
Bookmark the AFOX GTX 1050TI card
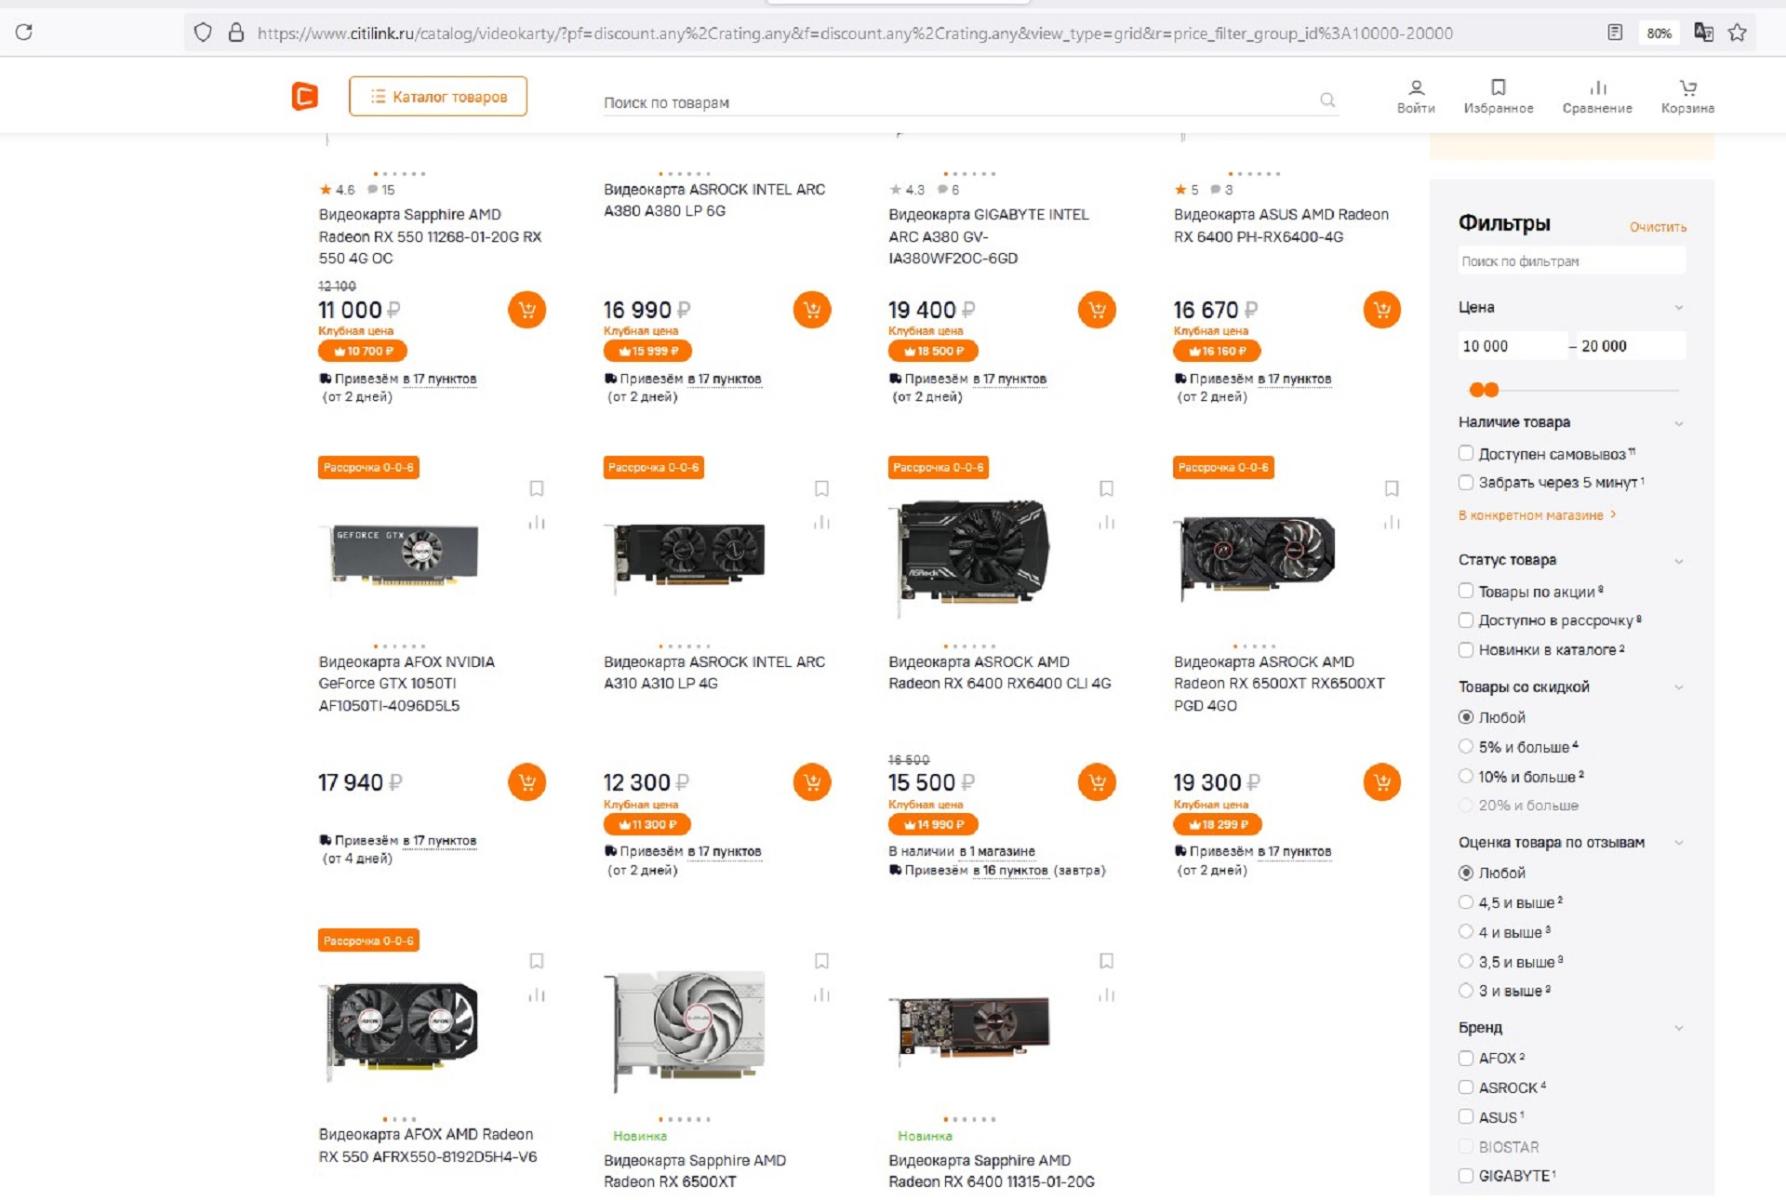coord(537,488)
